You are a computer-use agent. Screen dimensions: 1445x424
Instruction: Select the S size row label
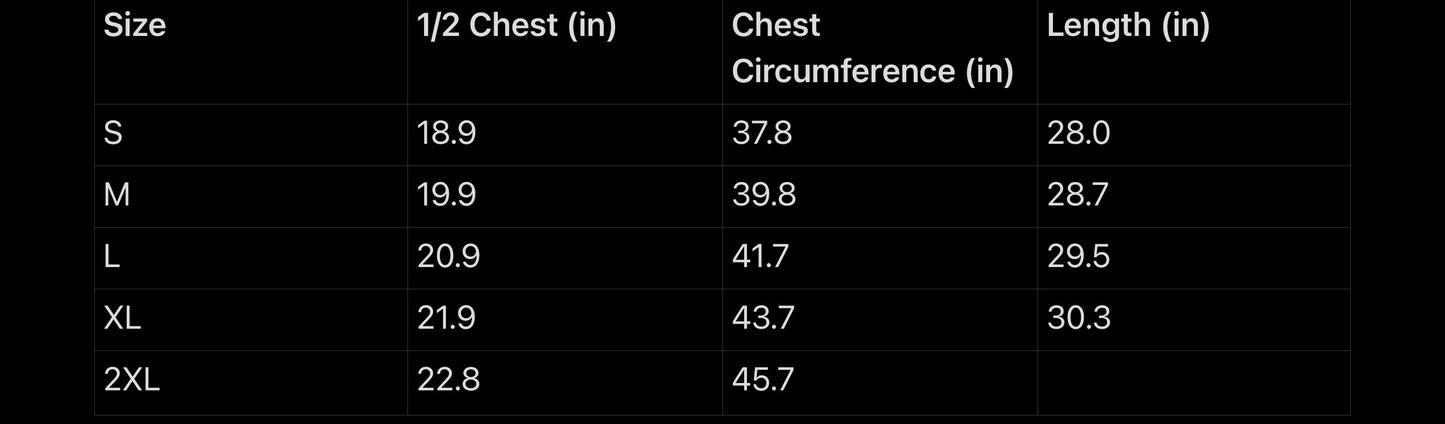pos(113,133)
